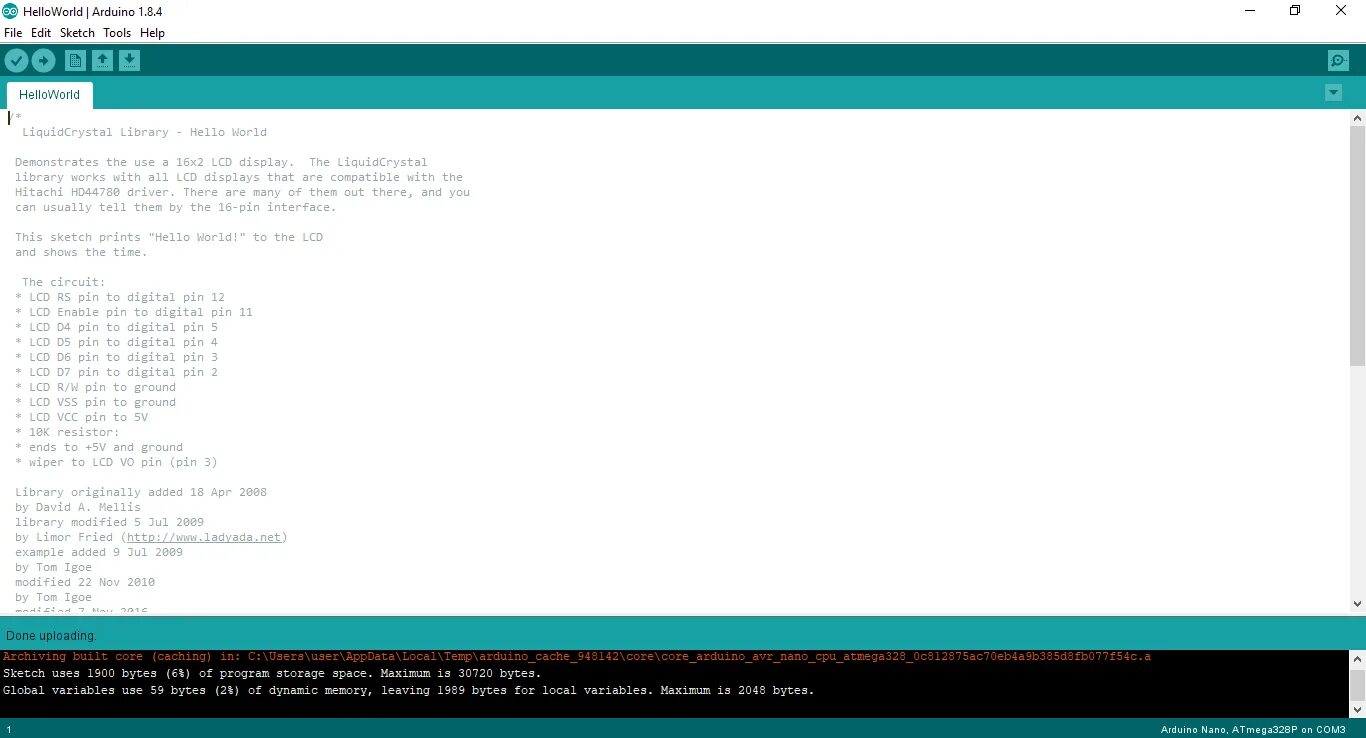Click the 'LCD D6 pin to digital pin 3' line
The image size is (1366, 738).
[117, 357]
